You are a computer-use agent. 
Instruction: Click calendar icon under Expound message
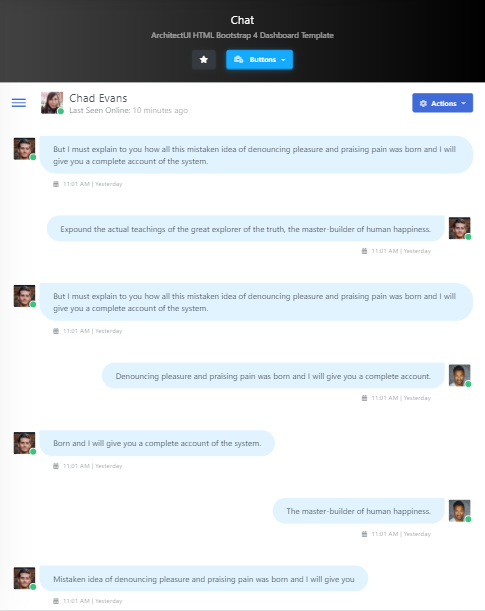click(364, 251)
